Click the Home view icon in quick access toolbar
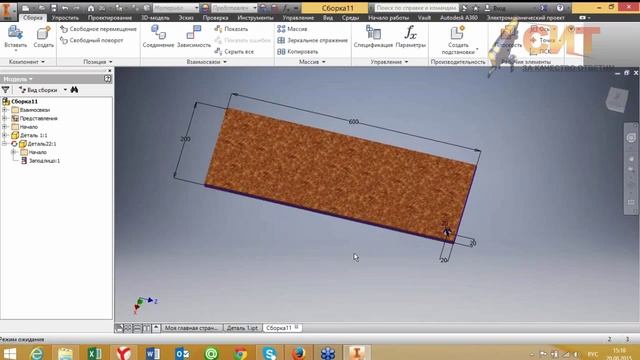This screenshot has width=640, height=360. pyautogui.click(x=91, y=8)
